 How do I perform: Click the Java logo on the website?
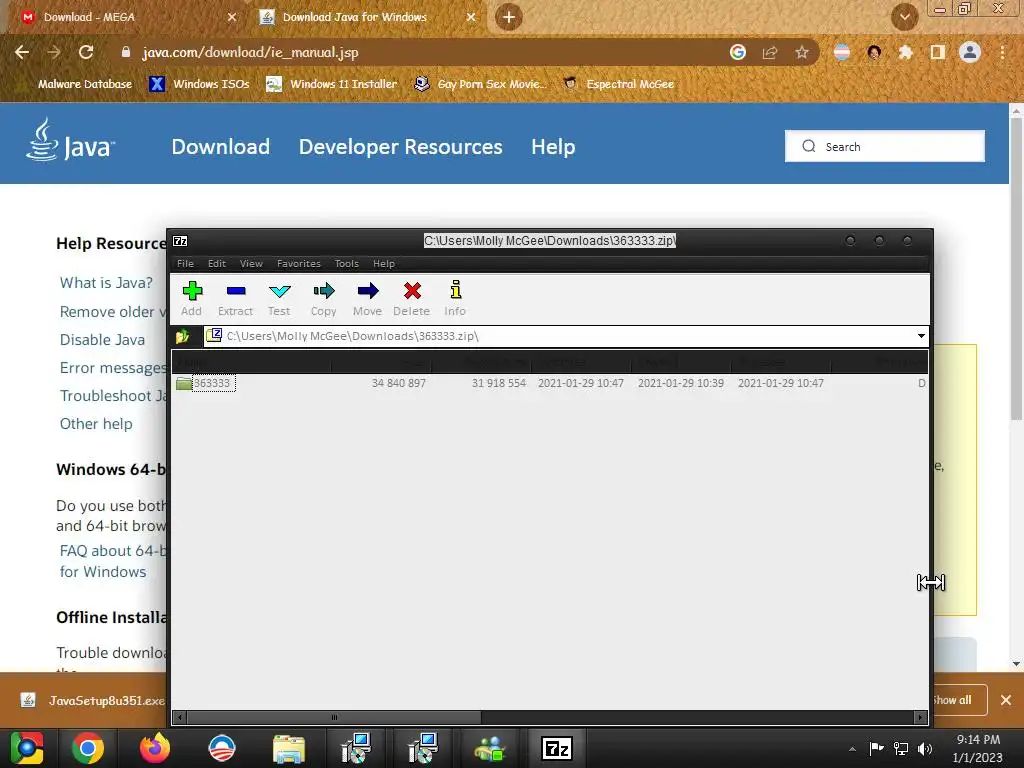pyautogui.click(x=70, y=140)
